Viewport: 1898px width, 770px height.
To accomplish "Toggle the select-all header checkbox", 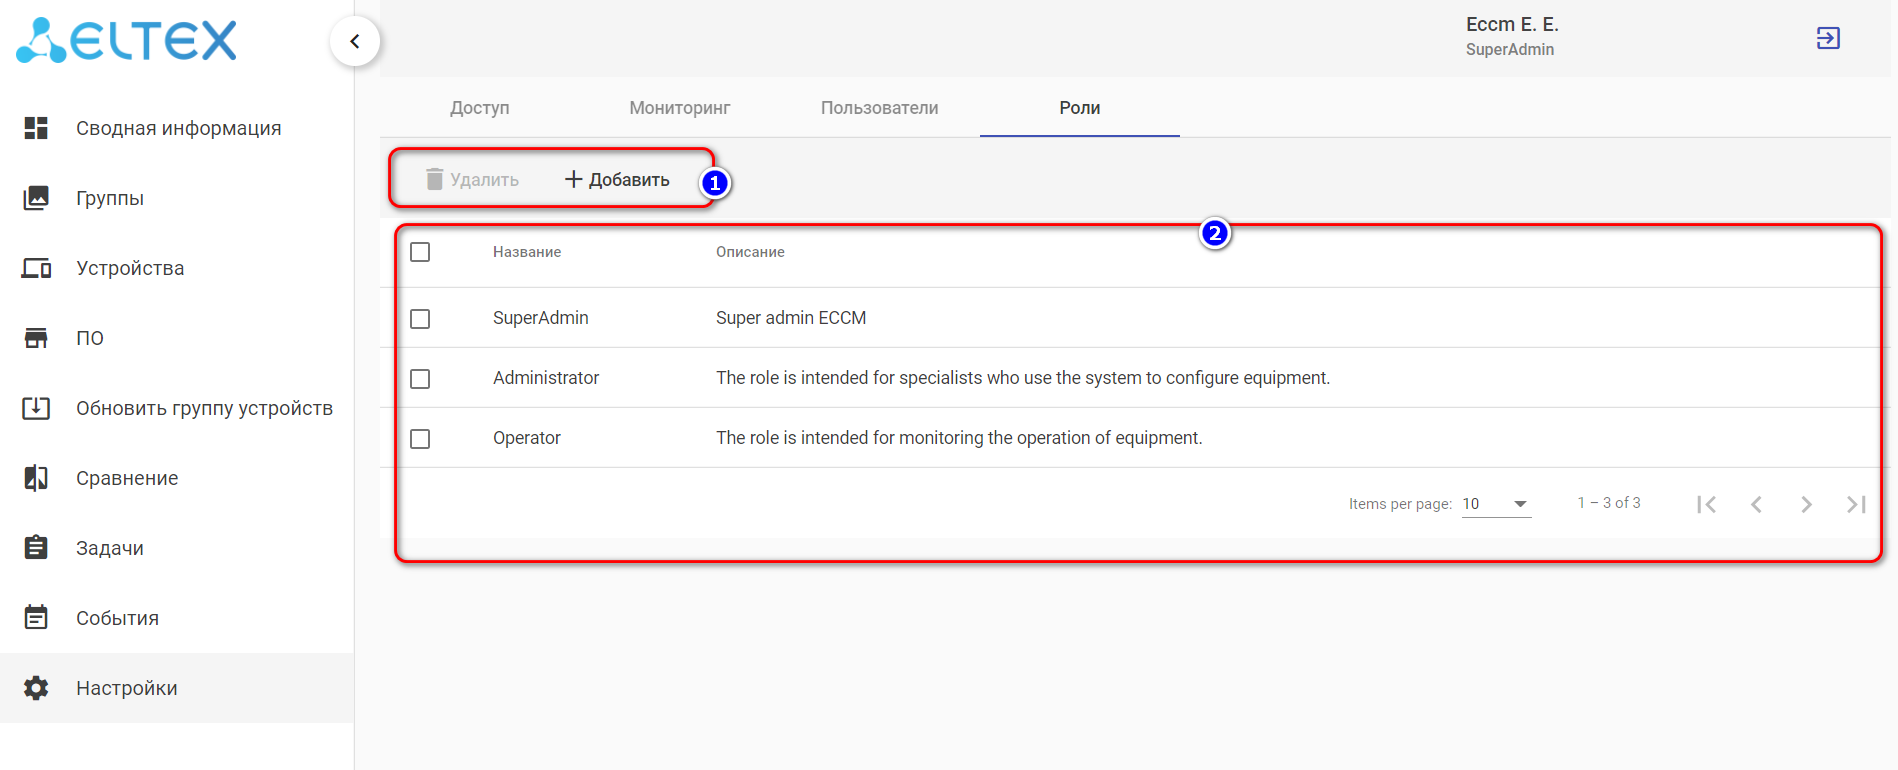I will point(420,252).
